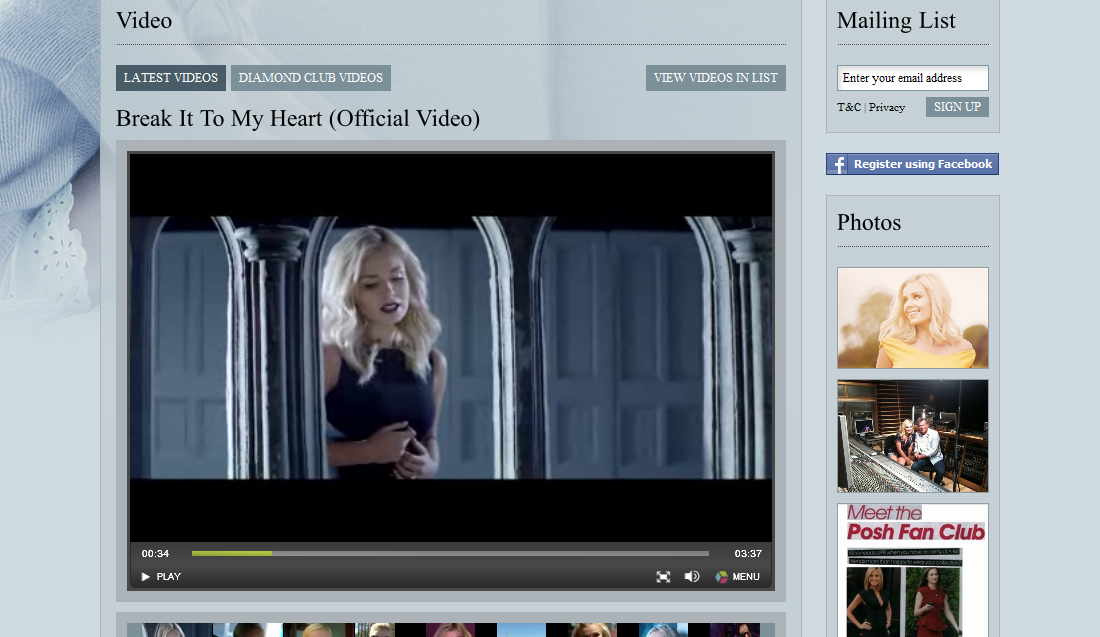Screen dimensions: 1100x637
Task: Seek on the video progress bar
Action: [x=450, y=554]
